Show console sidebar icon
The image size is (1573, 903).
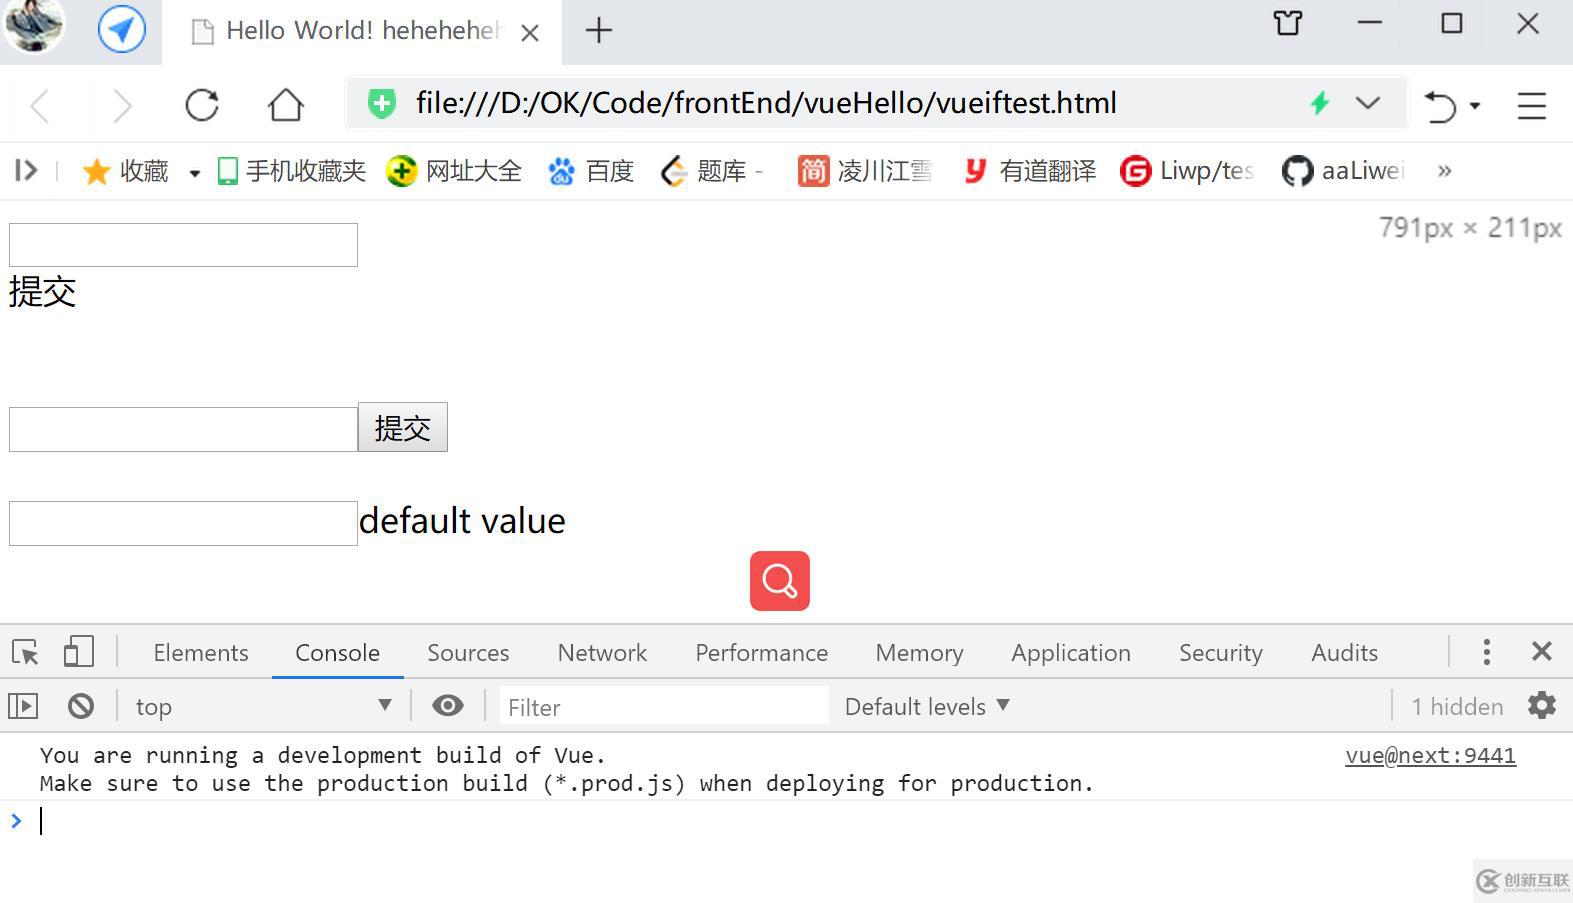[x=23, y=707]
